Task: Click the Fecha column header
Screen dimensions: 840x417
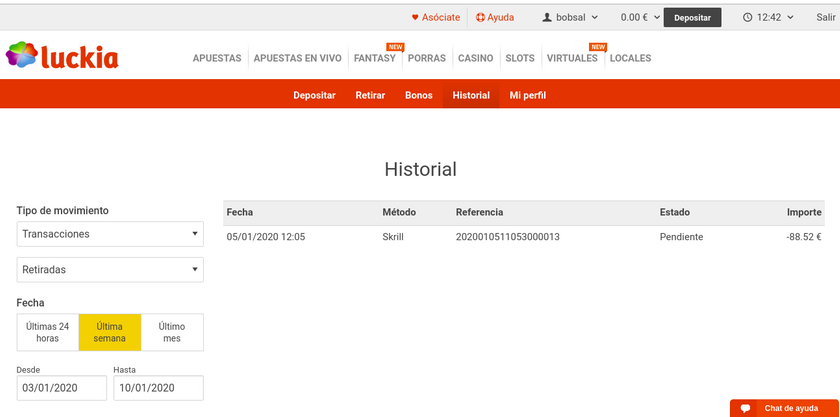Action: point(239,212)
